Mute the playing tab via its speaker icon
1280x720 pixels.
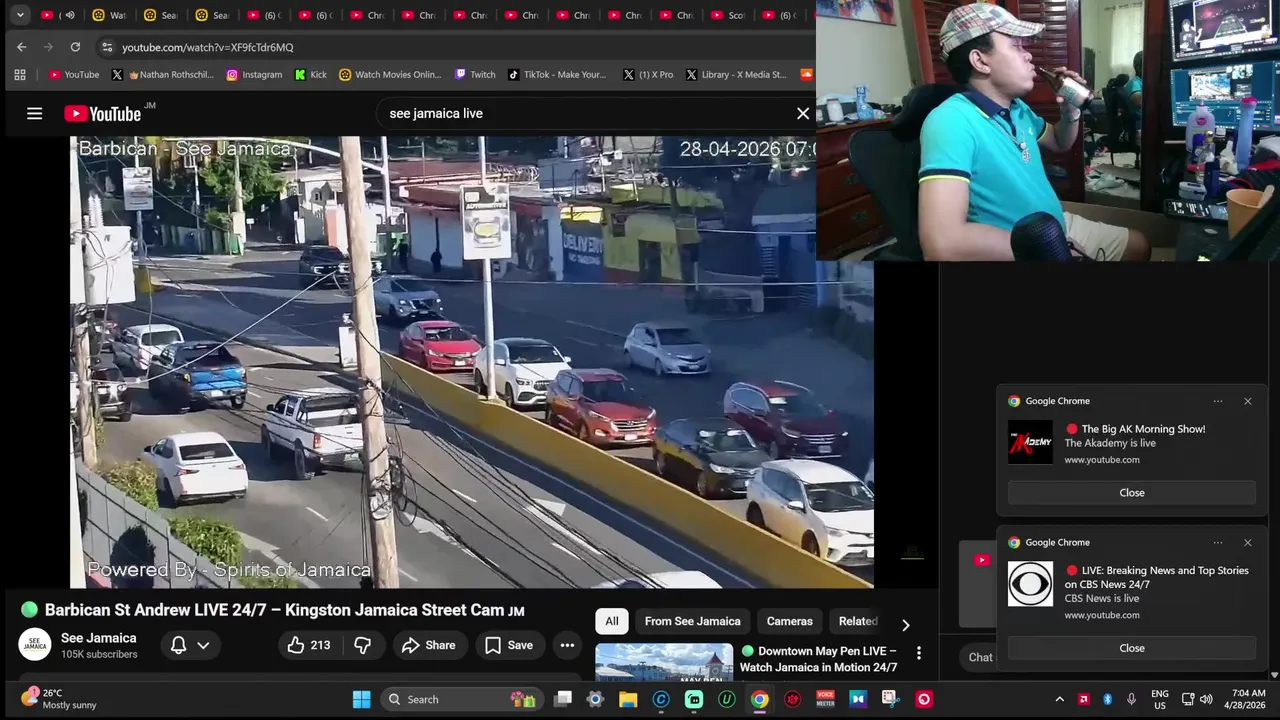point(70,15)
